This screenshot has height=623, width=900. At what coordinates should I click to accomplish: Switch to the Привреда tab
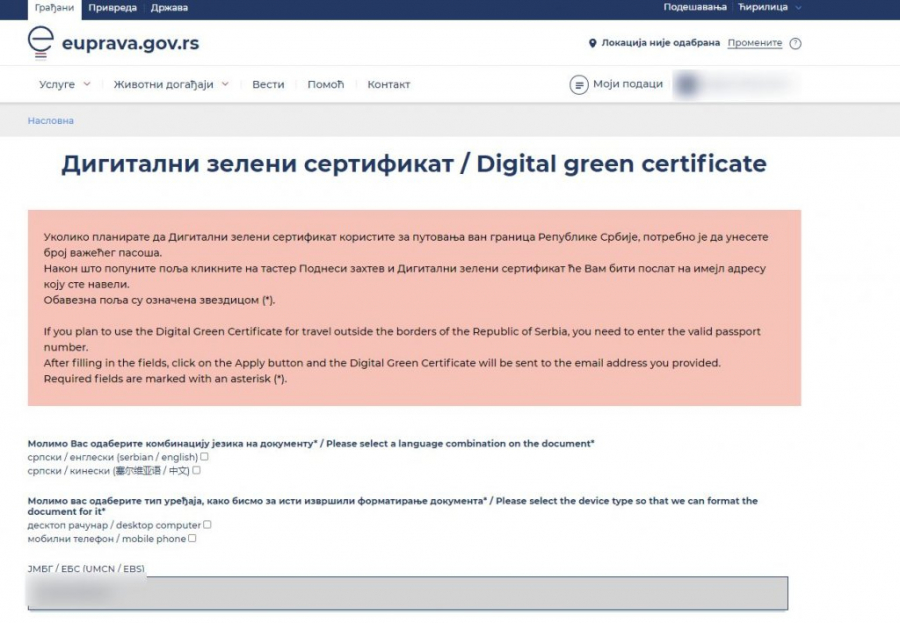[x=113, y=7]
